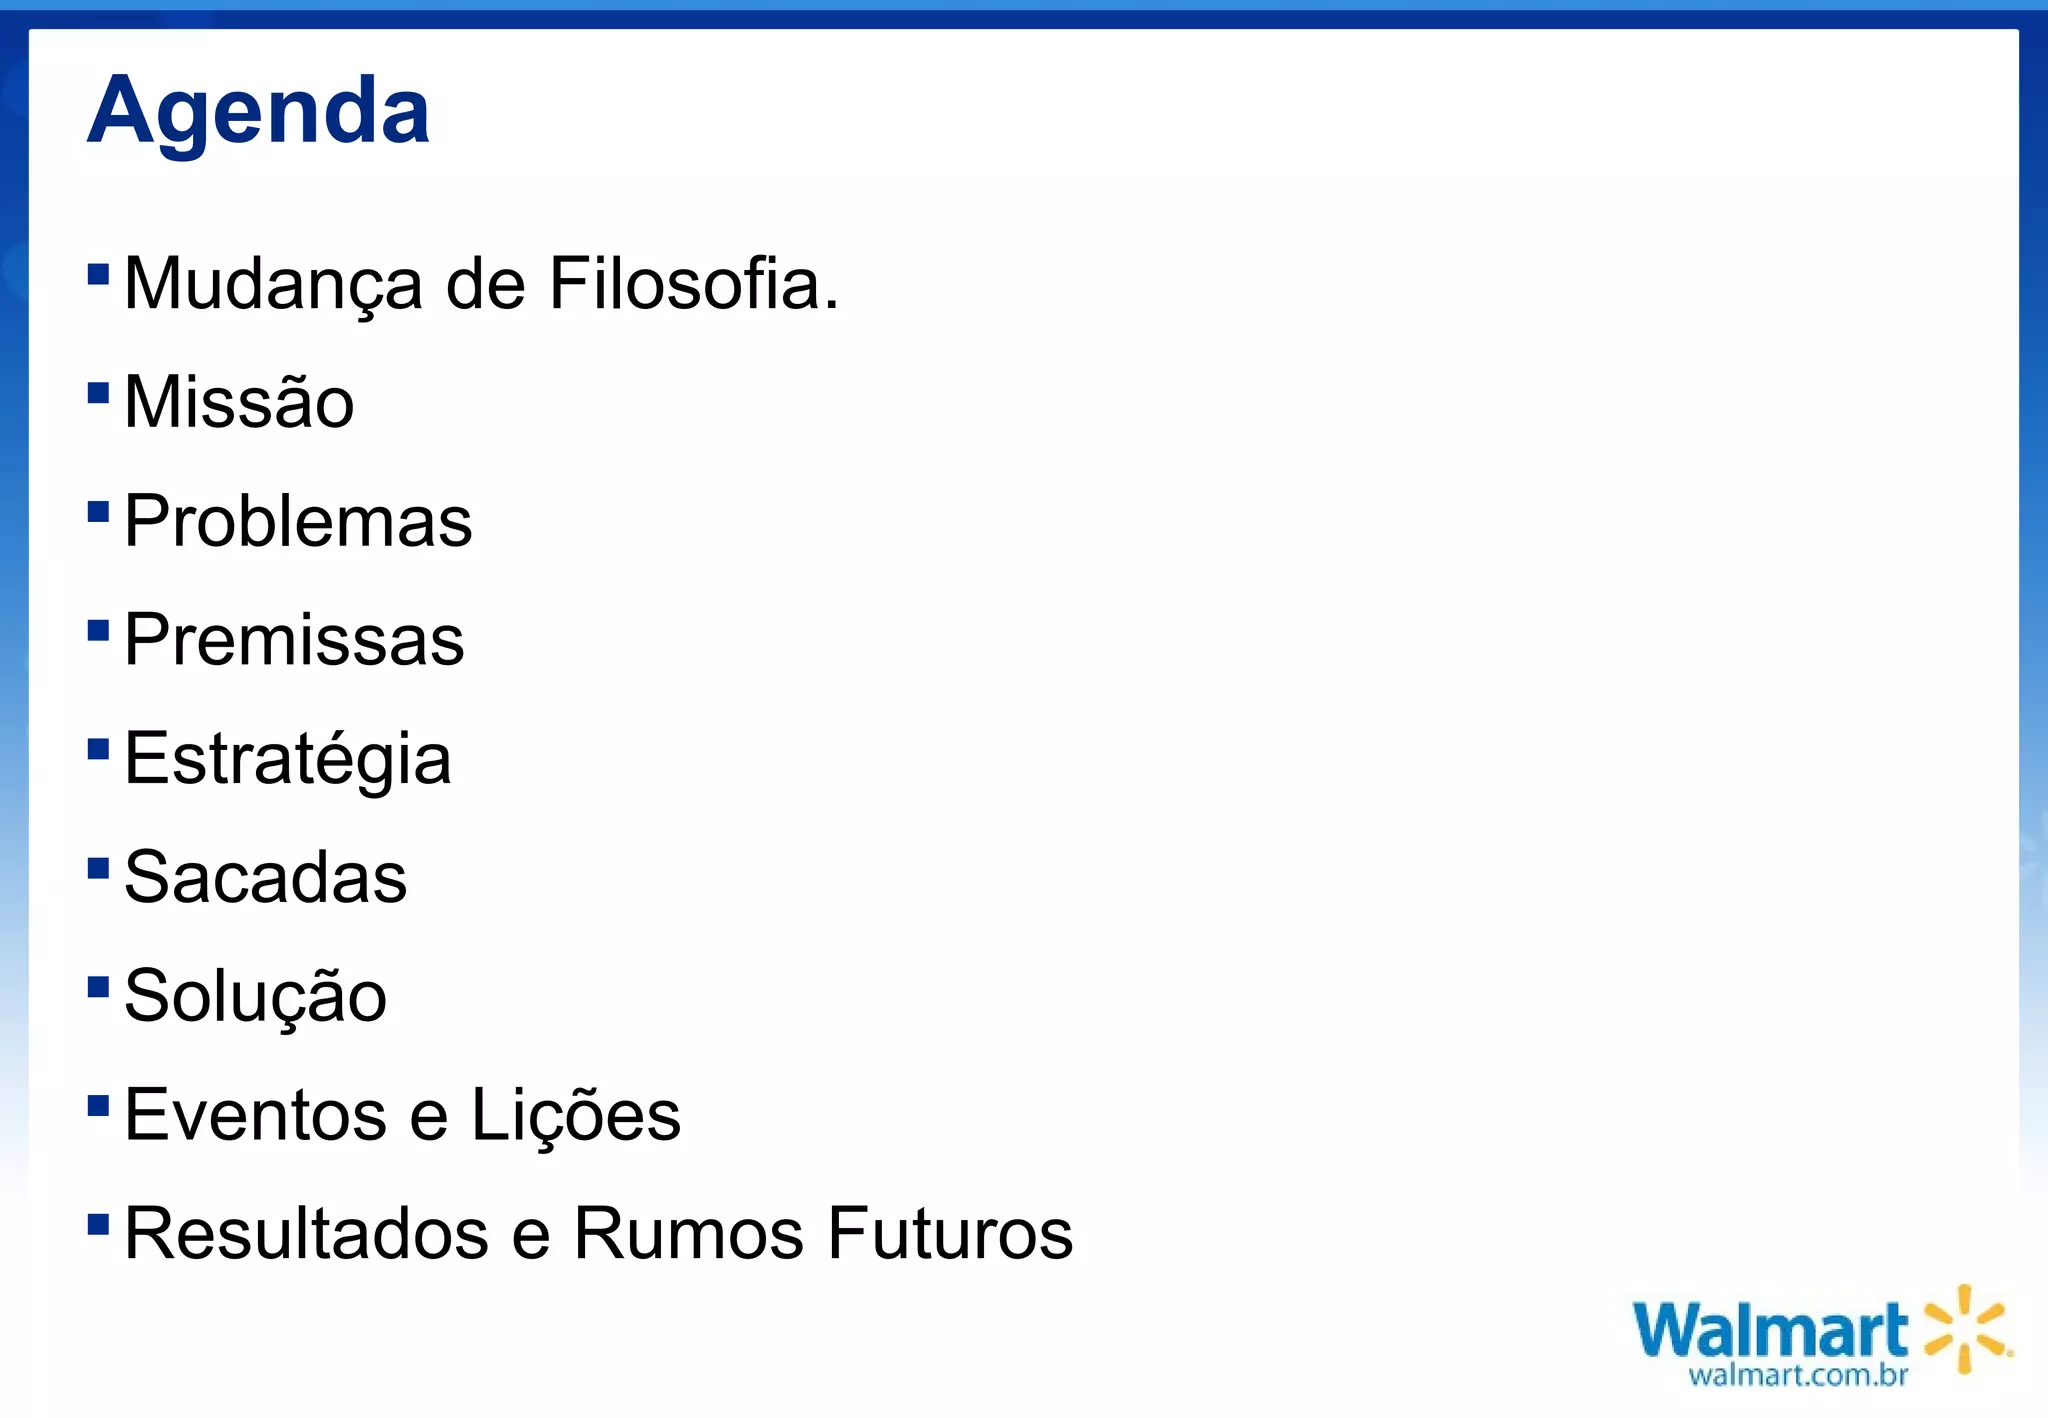Click the square bullet next to Sacadas
This screenshot has height=1418, width=2048.
coord(98,867)
